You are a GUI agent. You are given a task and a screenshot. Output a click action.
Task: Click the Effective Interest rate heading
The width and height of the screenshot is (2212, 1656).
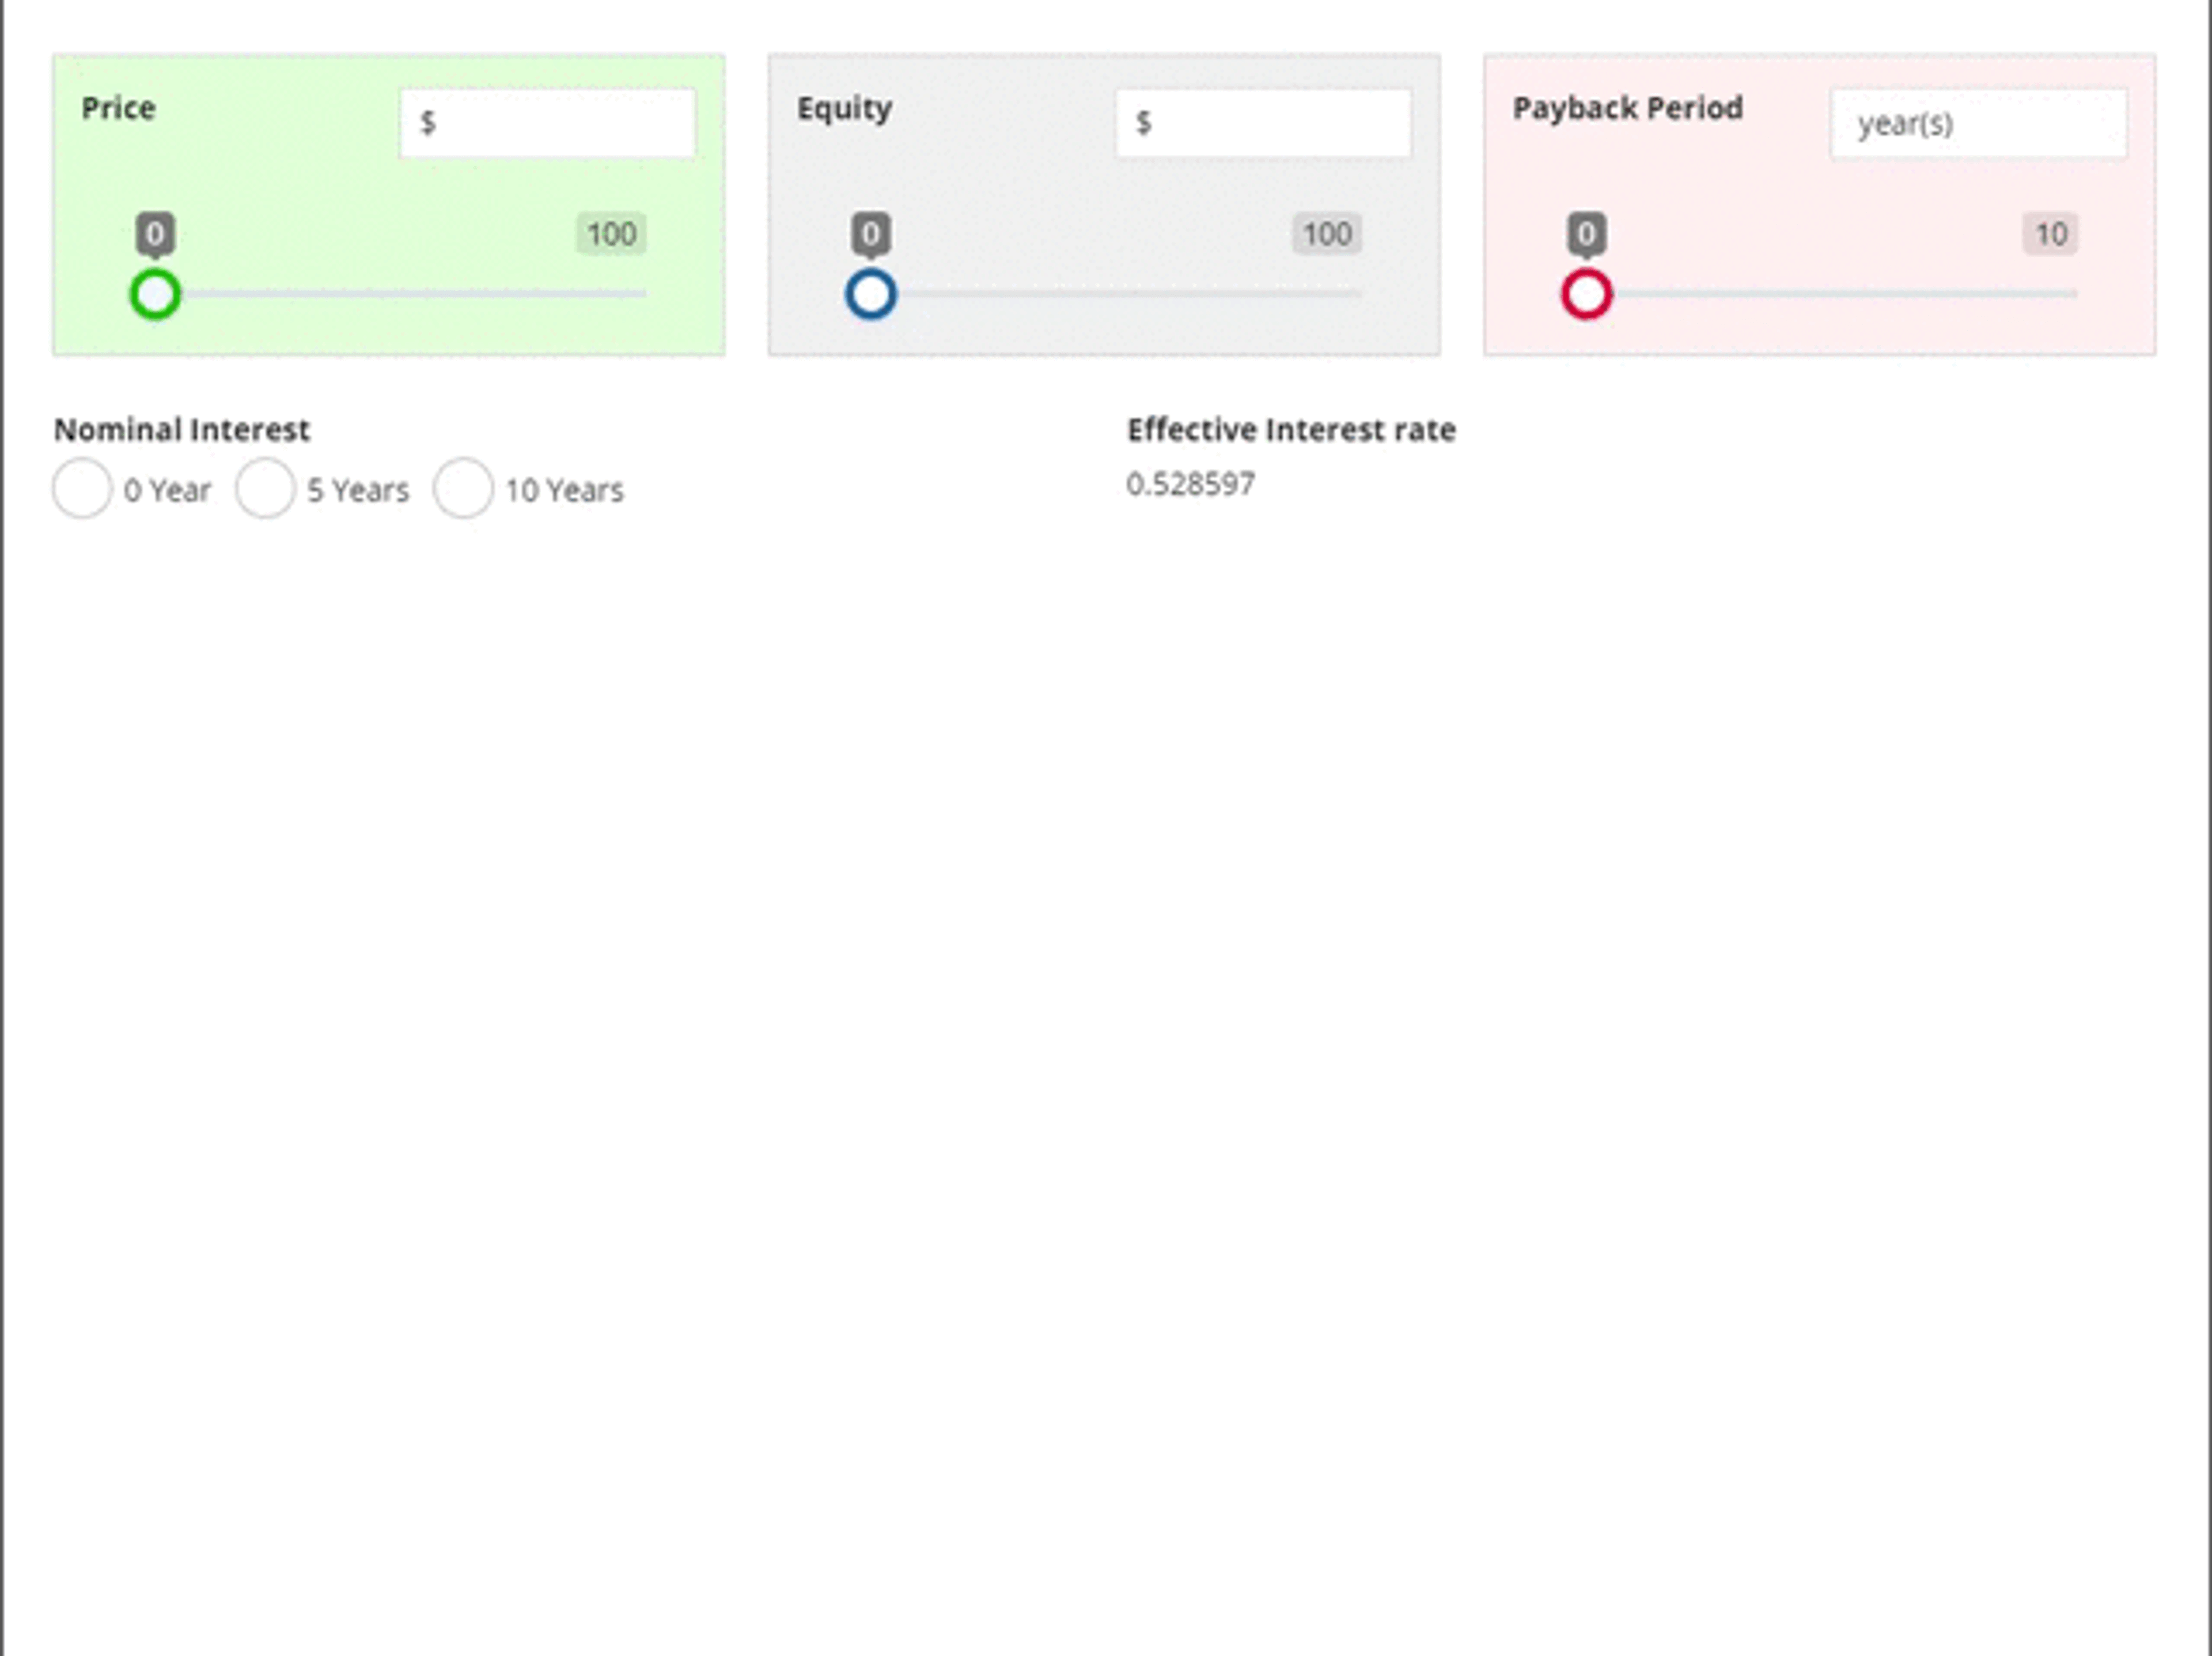coord(1291,430)
